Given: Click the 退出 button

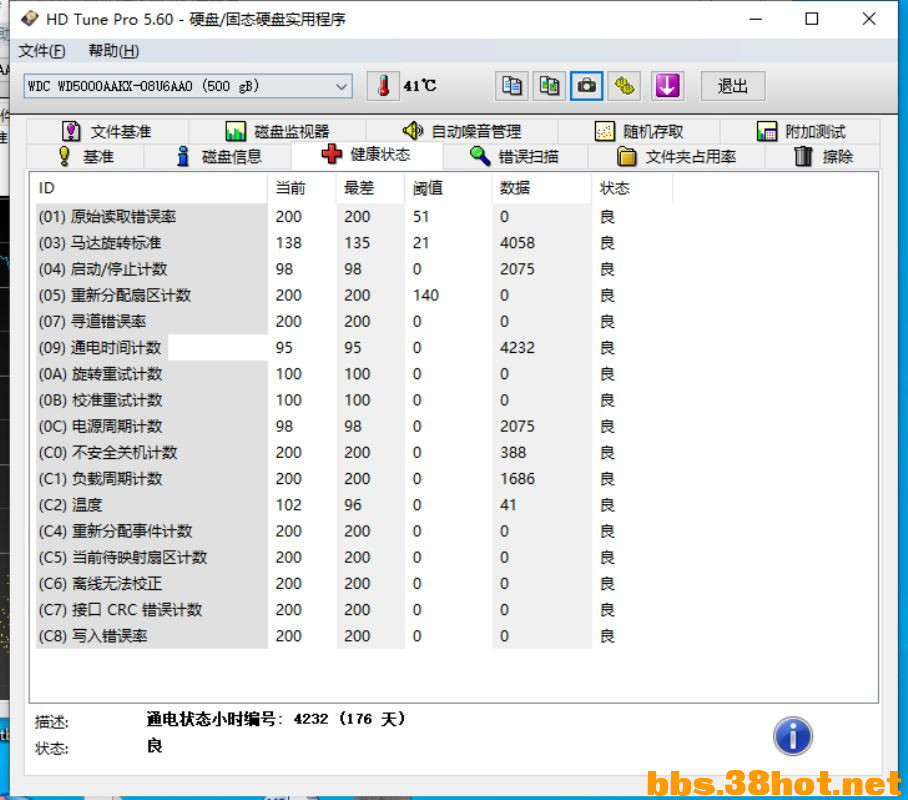Looking at the screenshot, I should (x=733, y=86).
